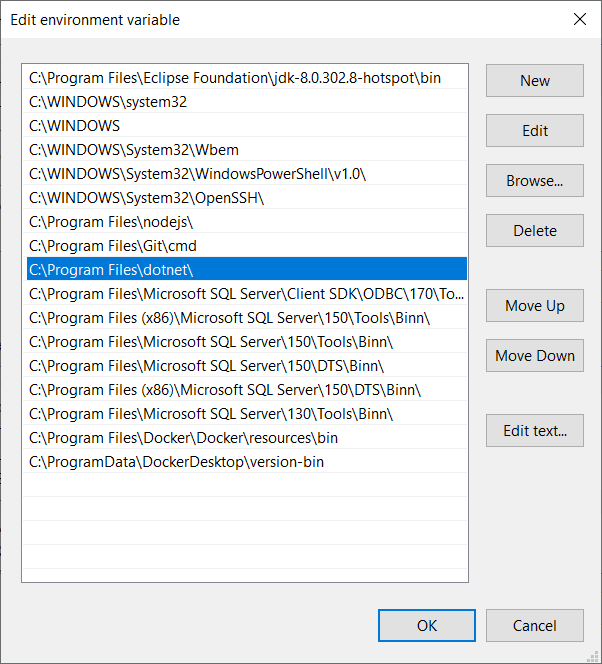Move the entry with Move Up

tap(535, 306)
